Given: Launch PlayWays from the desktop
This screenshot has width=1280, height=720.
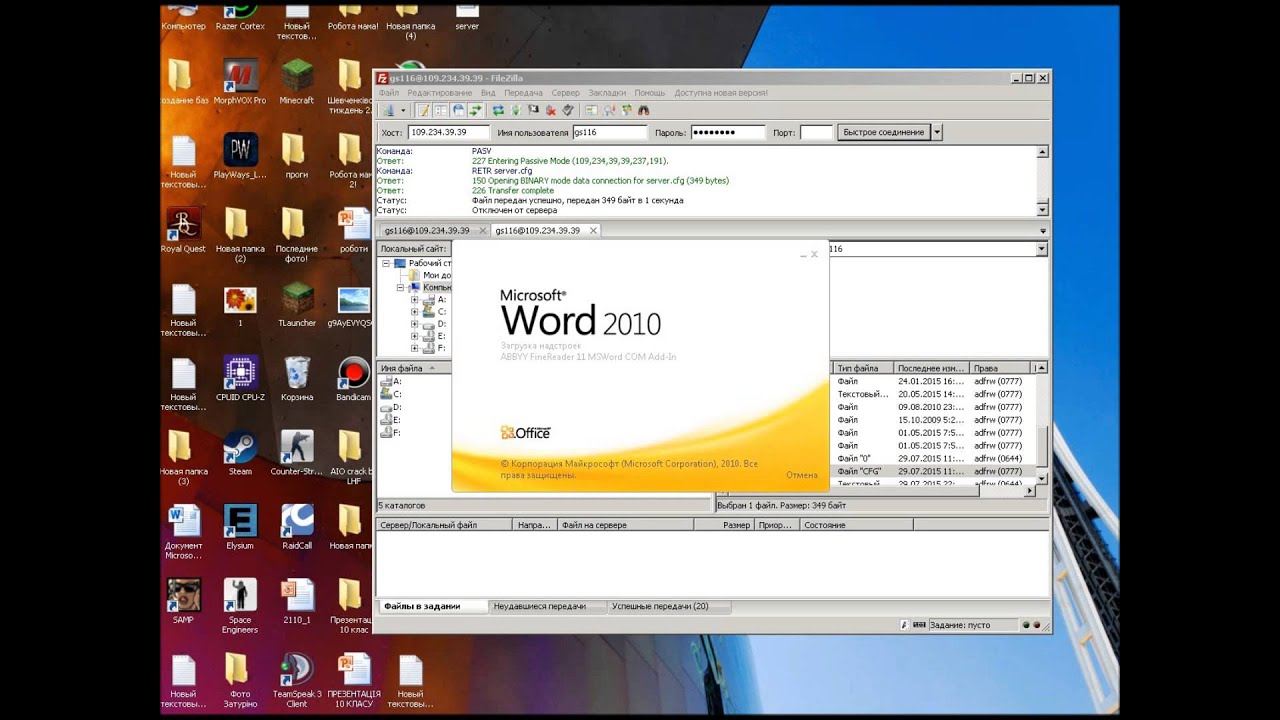Looking at the screenshot, I should [240, 156].
